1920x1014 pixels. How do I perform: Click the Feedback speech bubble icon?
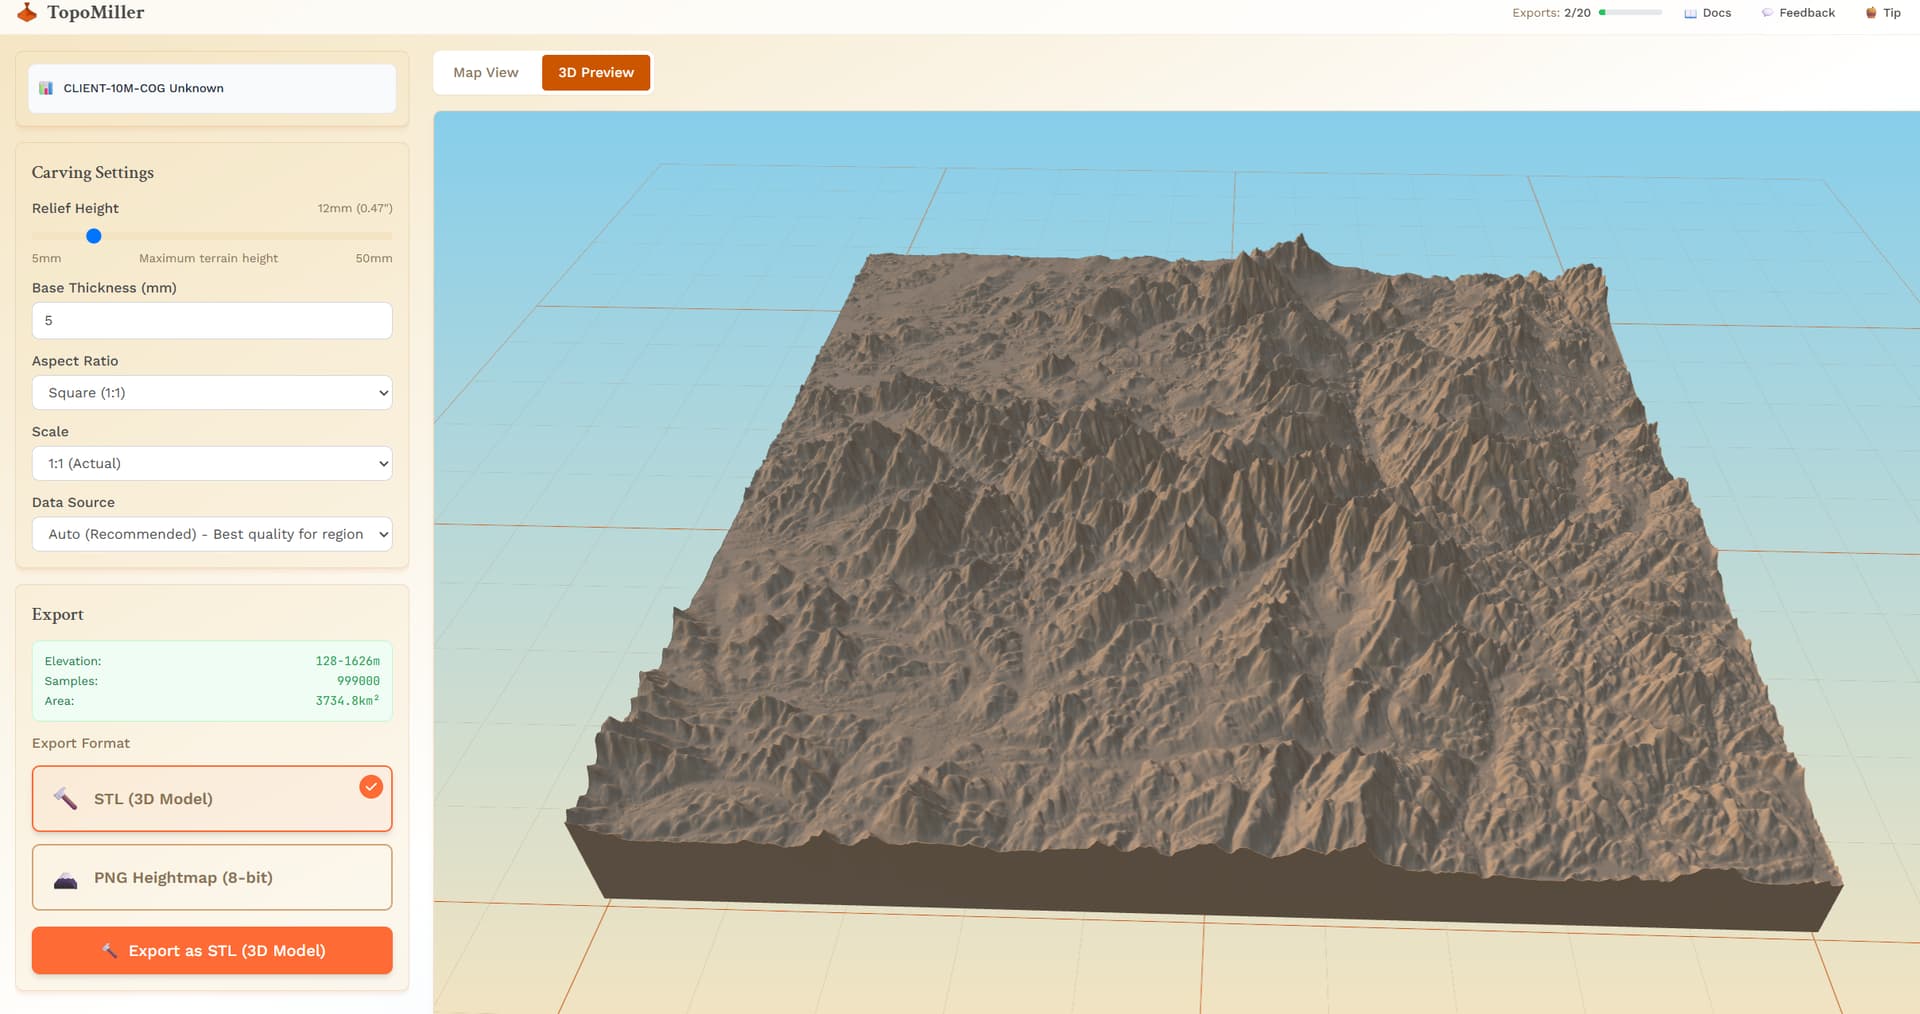(1767, 13)
